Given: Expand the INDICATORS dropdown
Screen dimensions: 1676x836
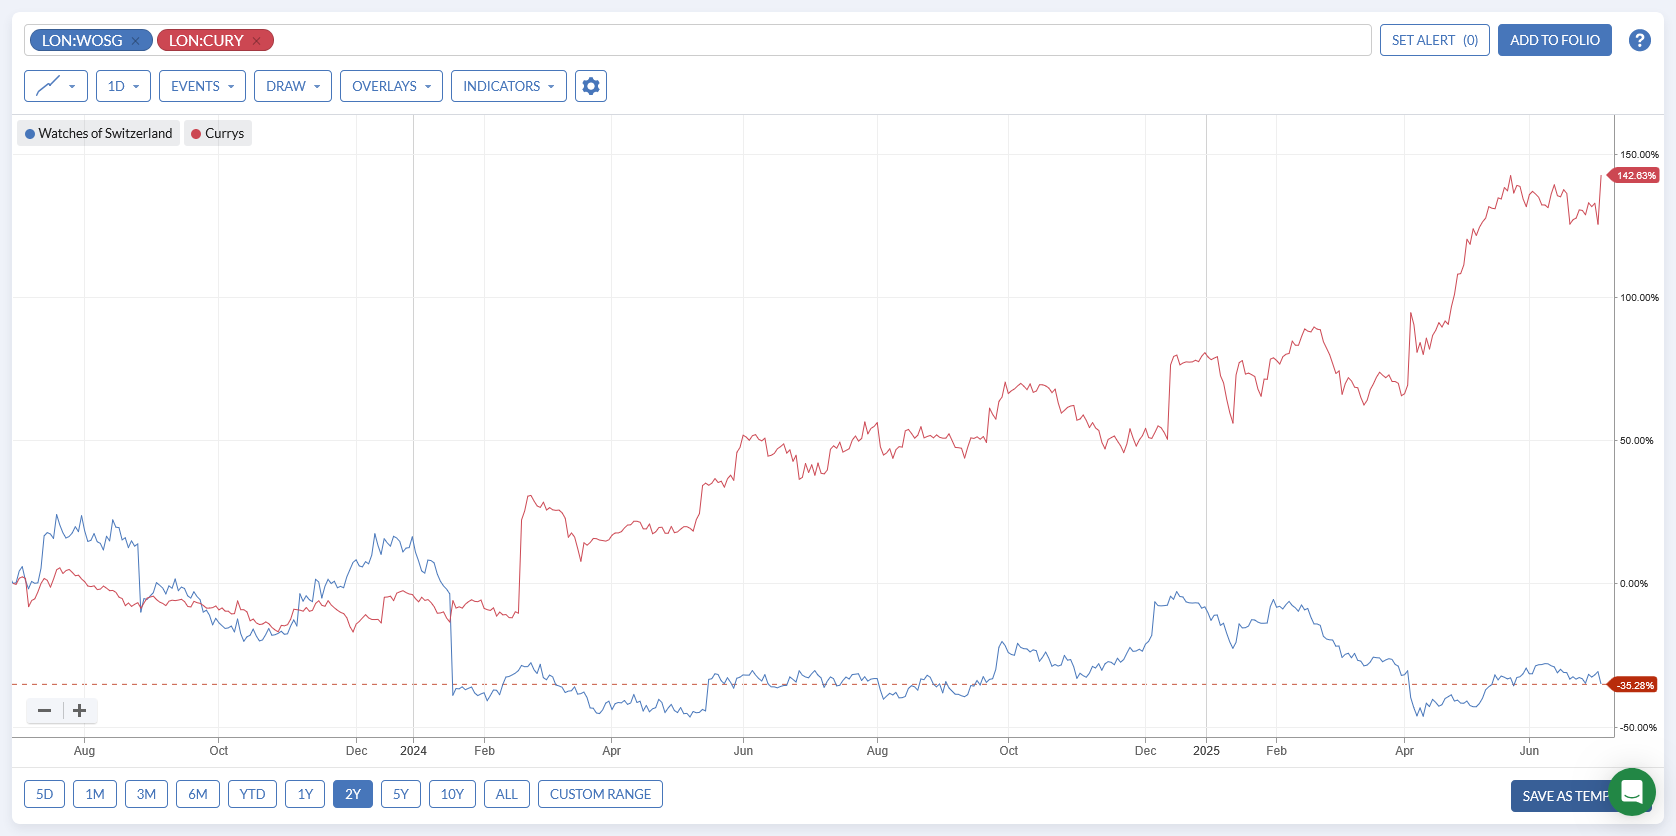Looking at the screenshot, I should click(x=509, y=86).
